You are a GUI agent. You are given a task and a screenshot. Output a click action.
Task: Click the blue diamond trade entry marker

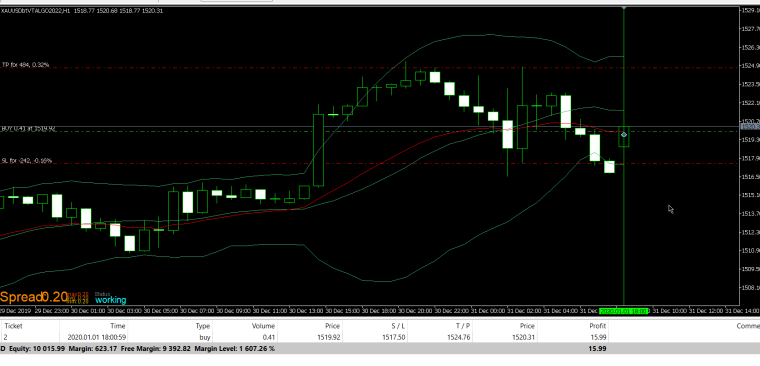tap(624, 134)
